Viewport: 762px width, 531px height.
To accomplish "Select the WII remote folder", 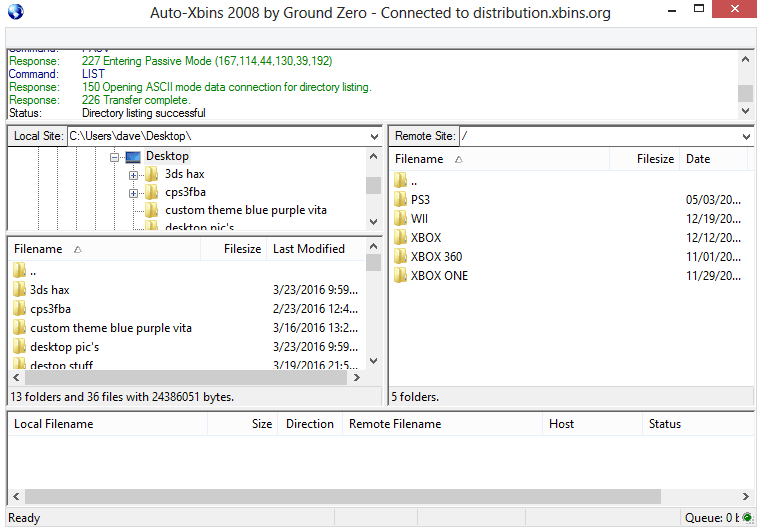I will tap(419, 219).
